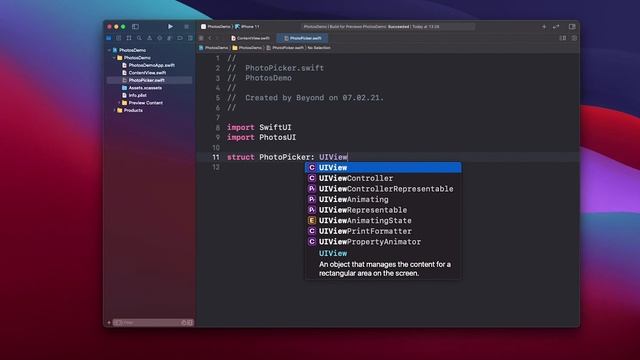640x360 pixels.
Task: Click on "import PhotosUI" code line
Action: [262, 138]
